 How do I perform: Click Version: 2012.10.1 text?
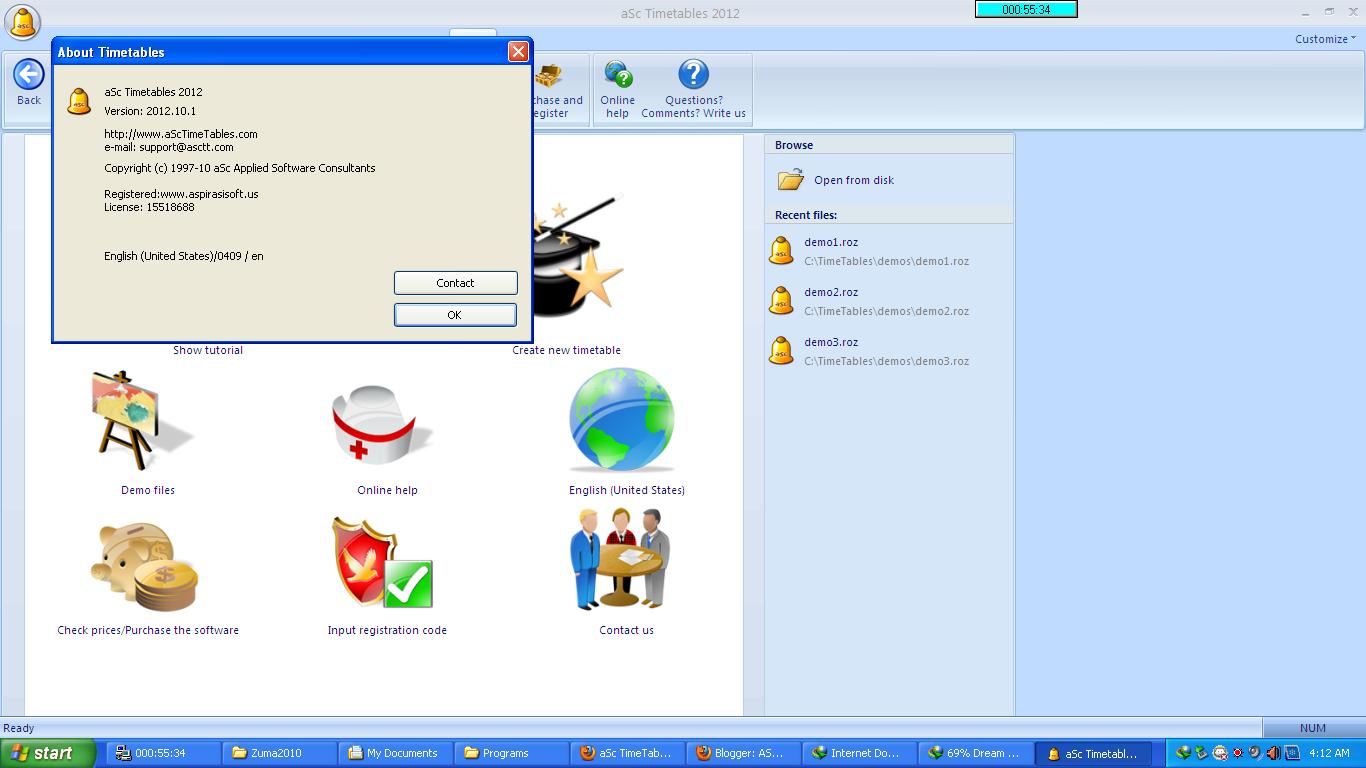150,111
